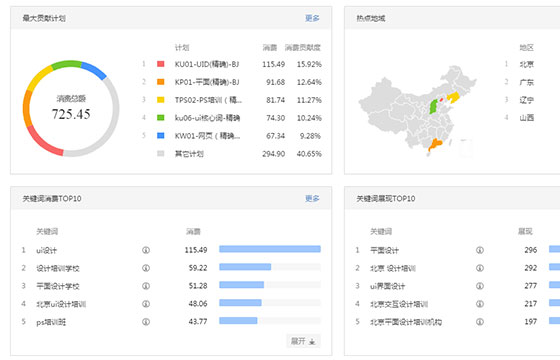Viewport: 560px width, 360px height.
Task: Click info icon beside ui界面设计 impressions row
Action: (x=480, y=286)
